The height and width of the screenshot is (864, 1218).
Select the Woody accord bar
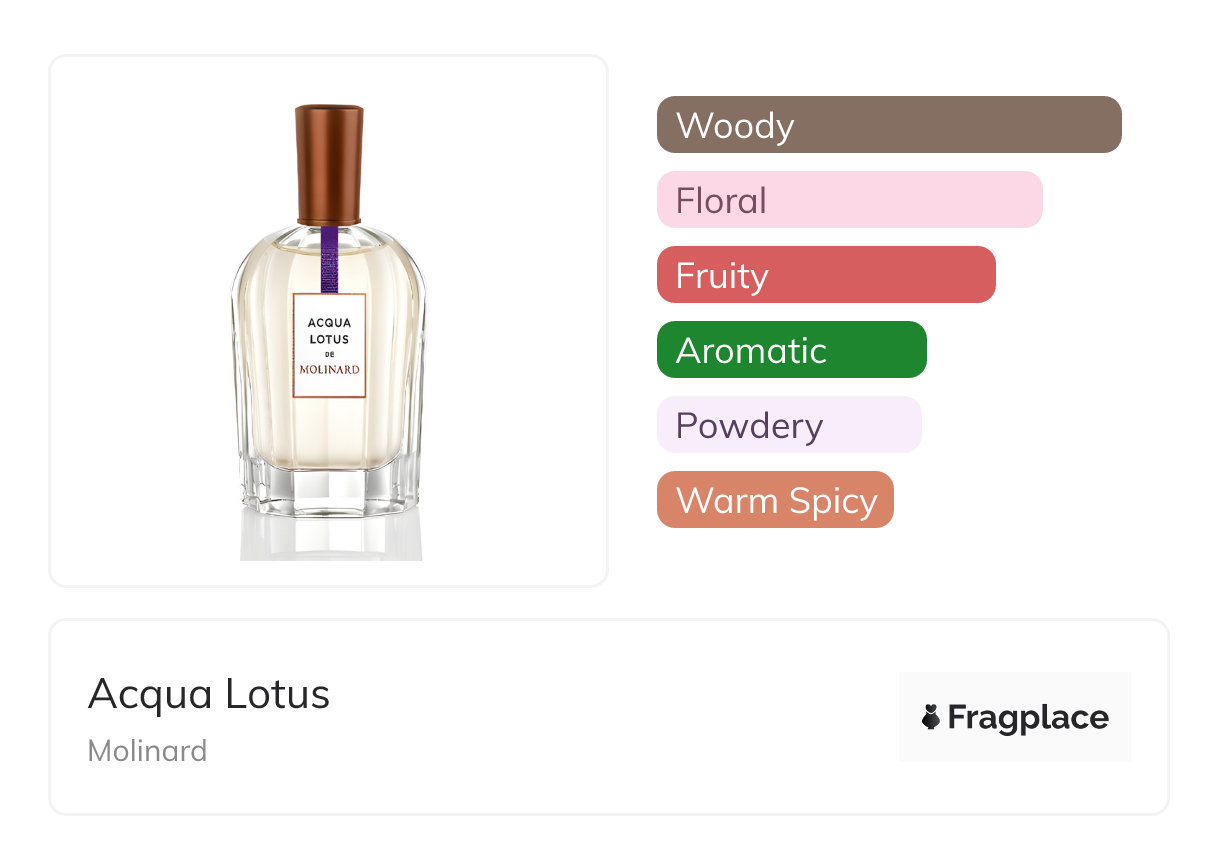pyautogui.click(x=888, y=125)
